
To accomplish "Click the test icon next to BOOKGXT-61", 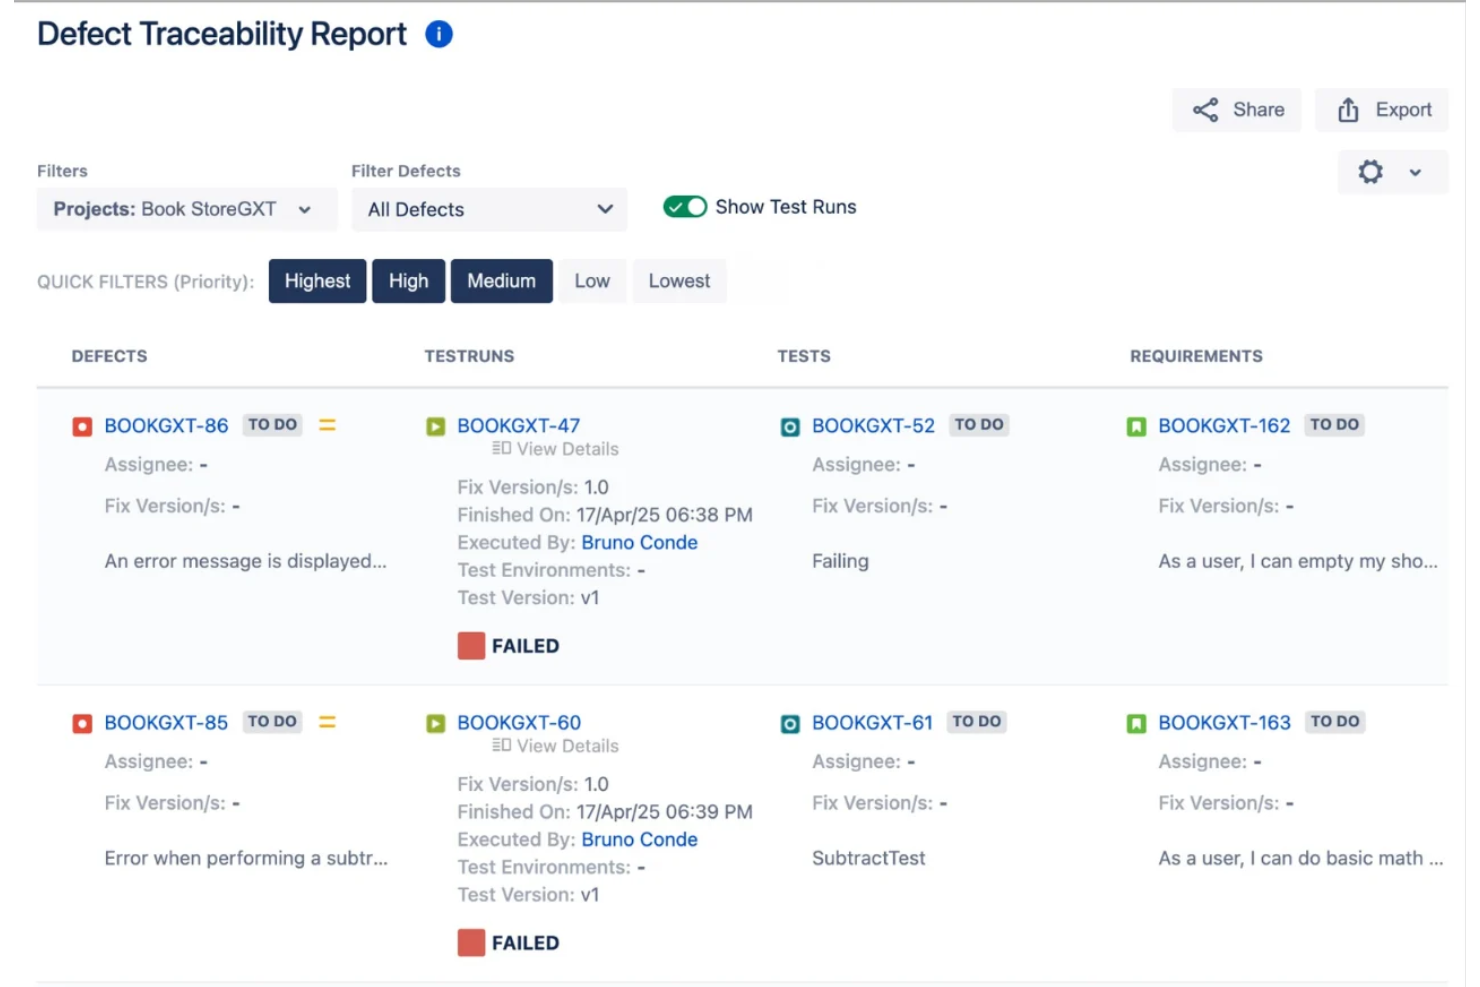I will click(x=789, y=722).
